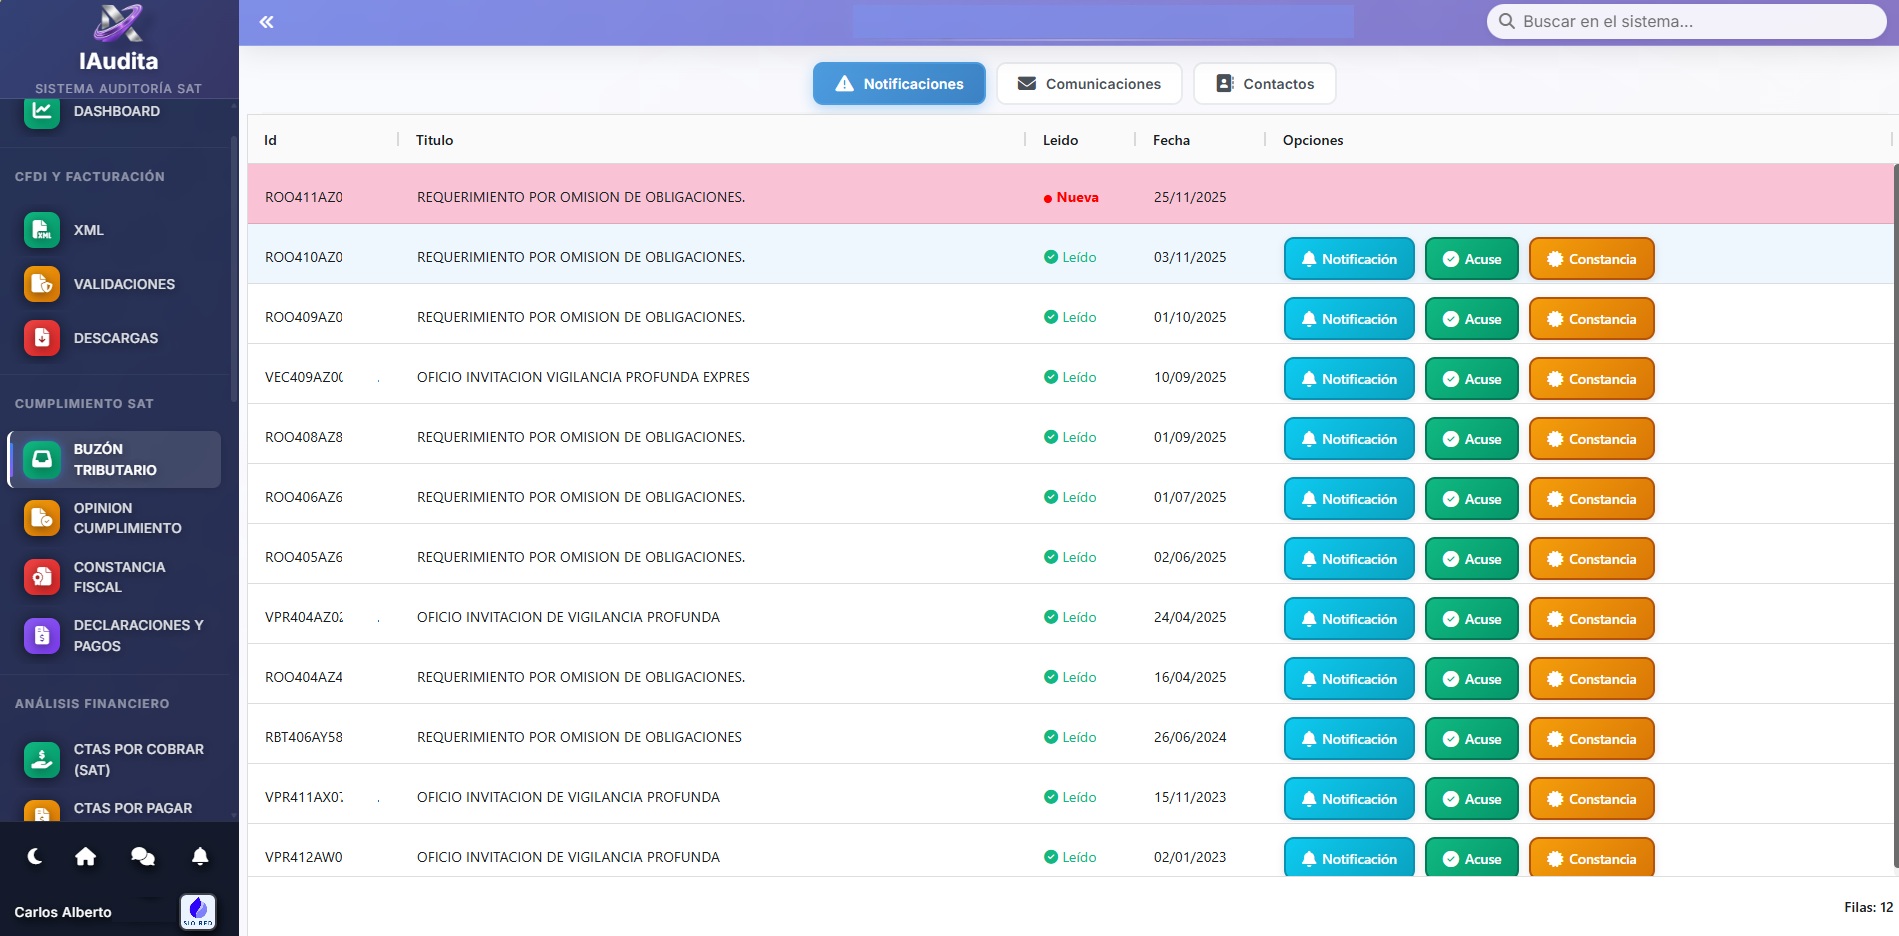The image size is (1899, 936).
Task: Click Notificación button for ROO410AZ0 row
Action: (1348, 259)
